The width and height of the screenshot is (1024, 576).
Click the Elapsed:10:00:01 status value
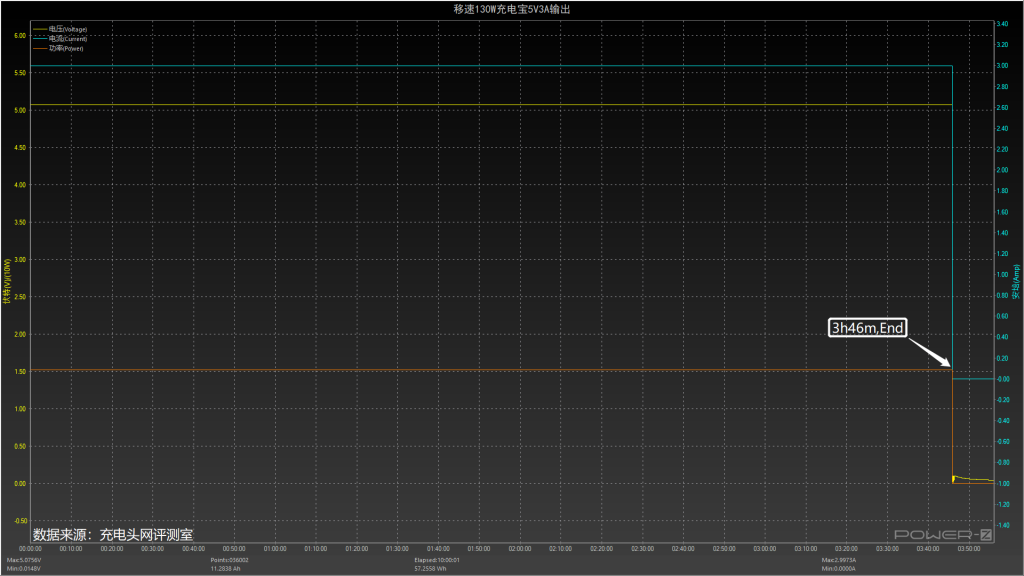pos(437,560)
